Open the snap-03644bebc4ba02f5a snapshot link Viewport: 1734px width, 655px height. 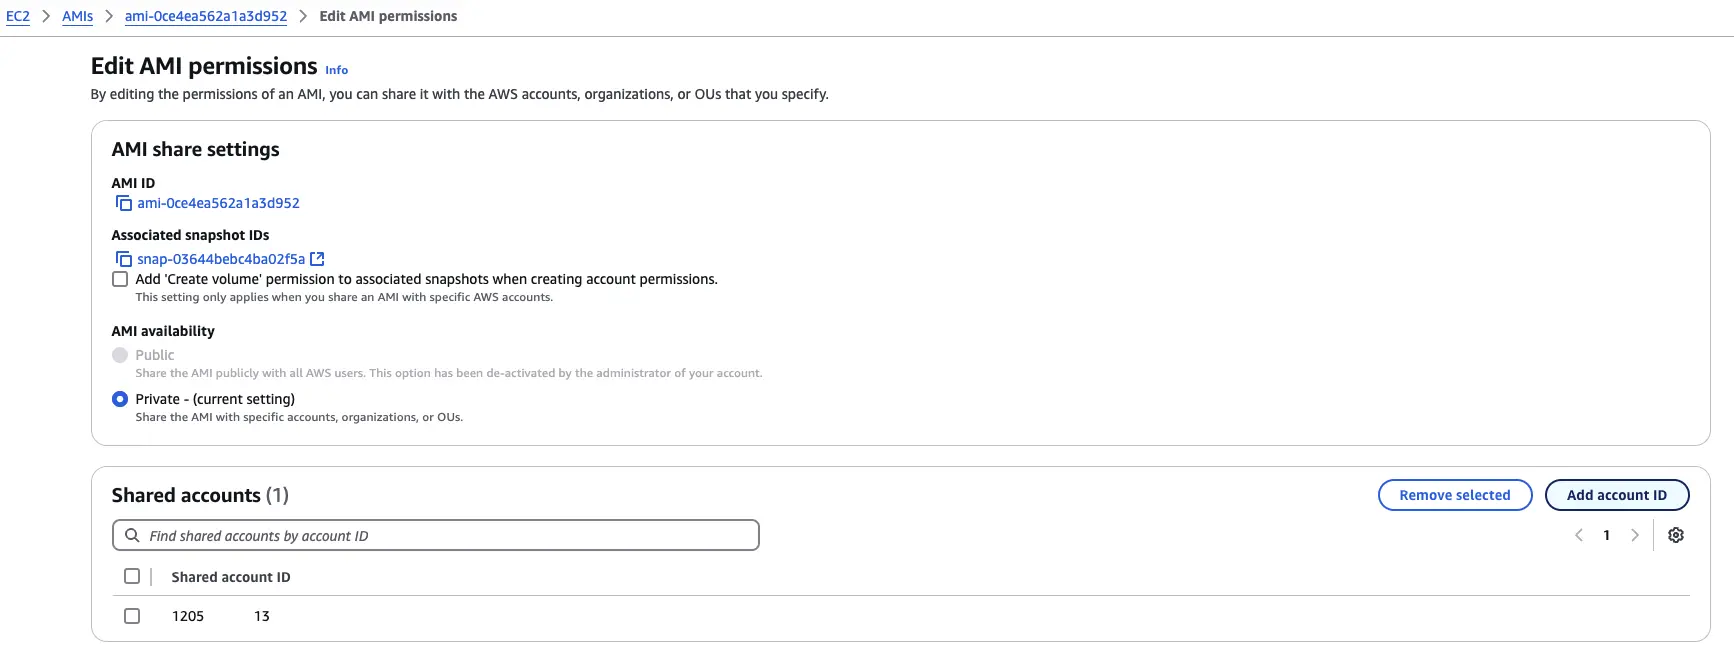point(221,259)
